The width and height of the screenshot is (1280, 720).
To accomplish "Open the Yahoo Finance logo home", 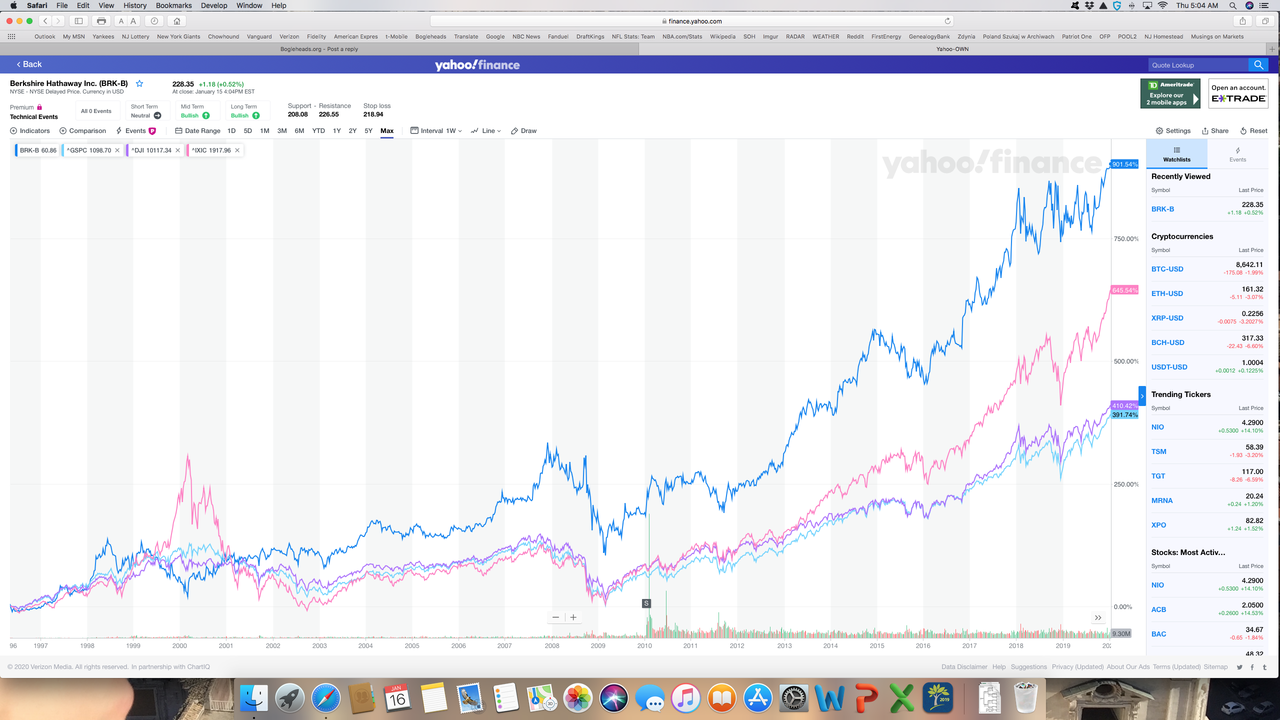I will pyautogui.click(x=477, y=65).
